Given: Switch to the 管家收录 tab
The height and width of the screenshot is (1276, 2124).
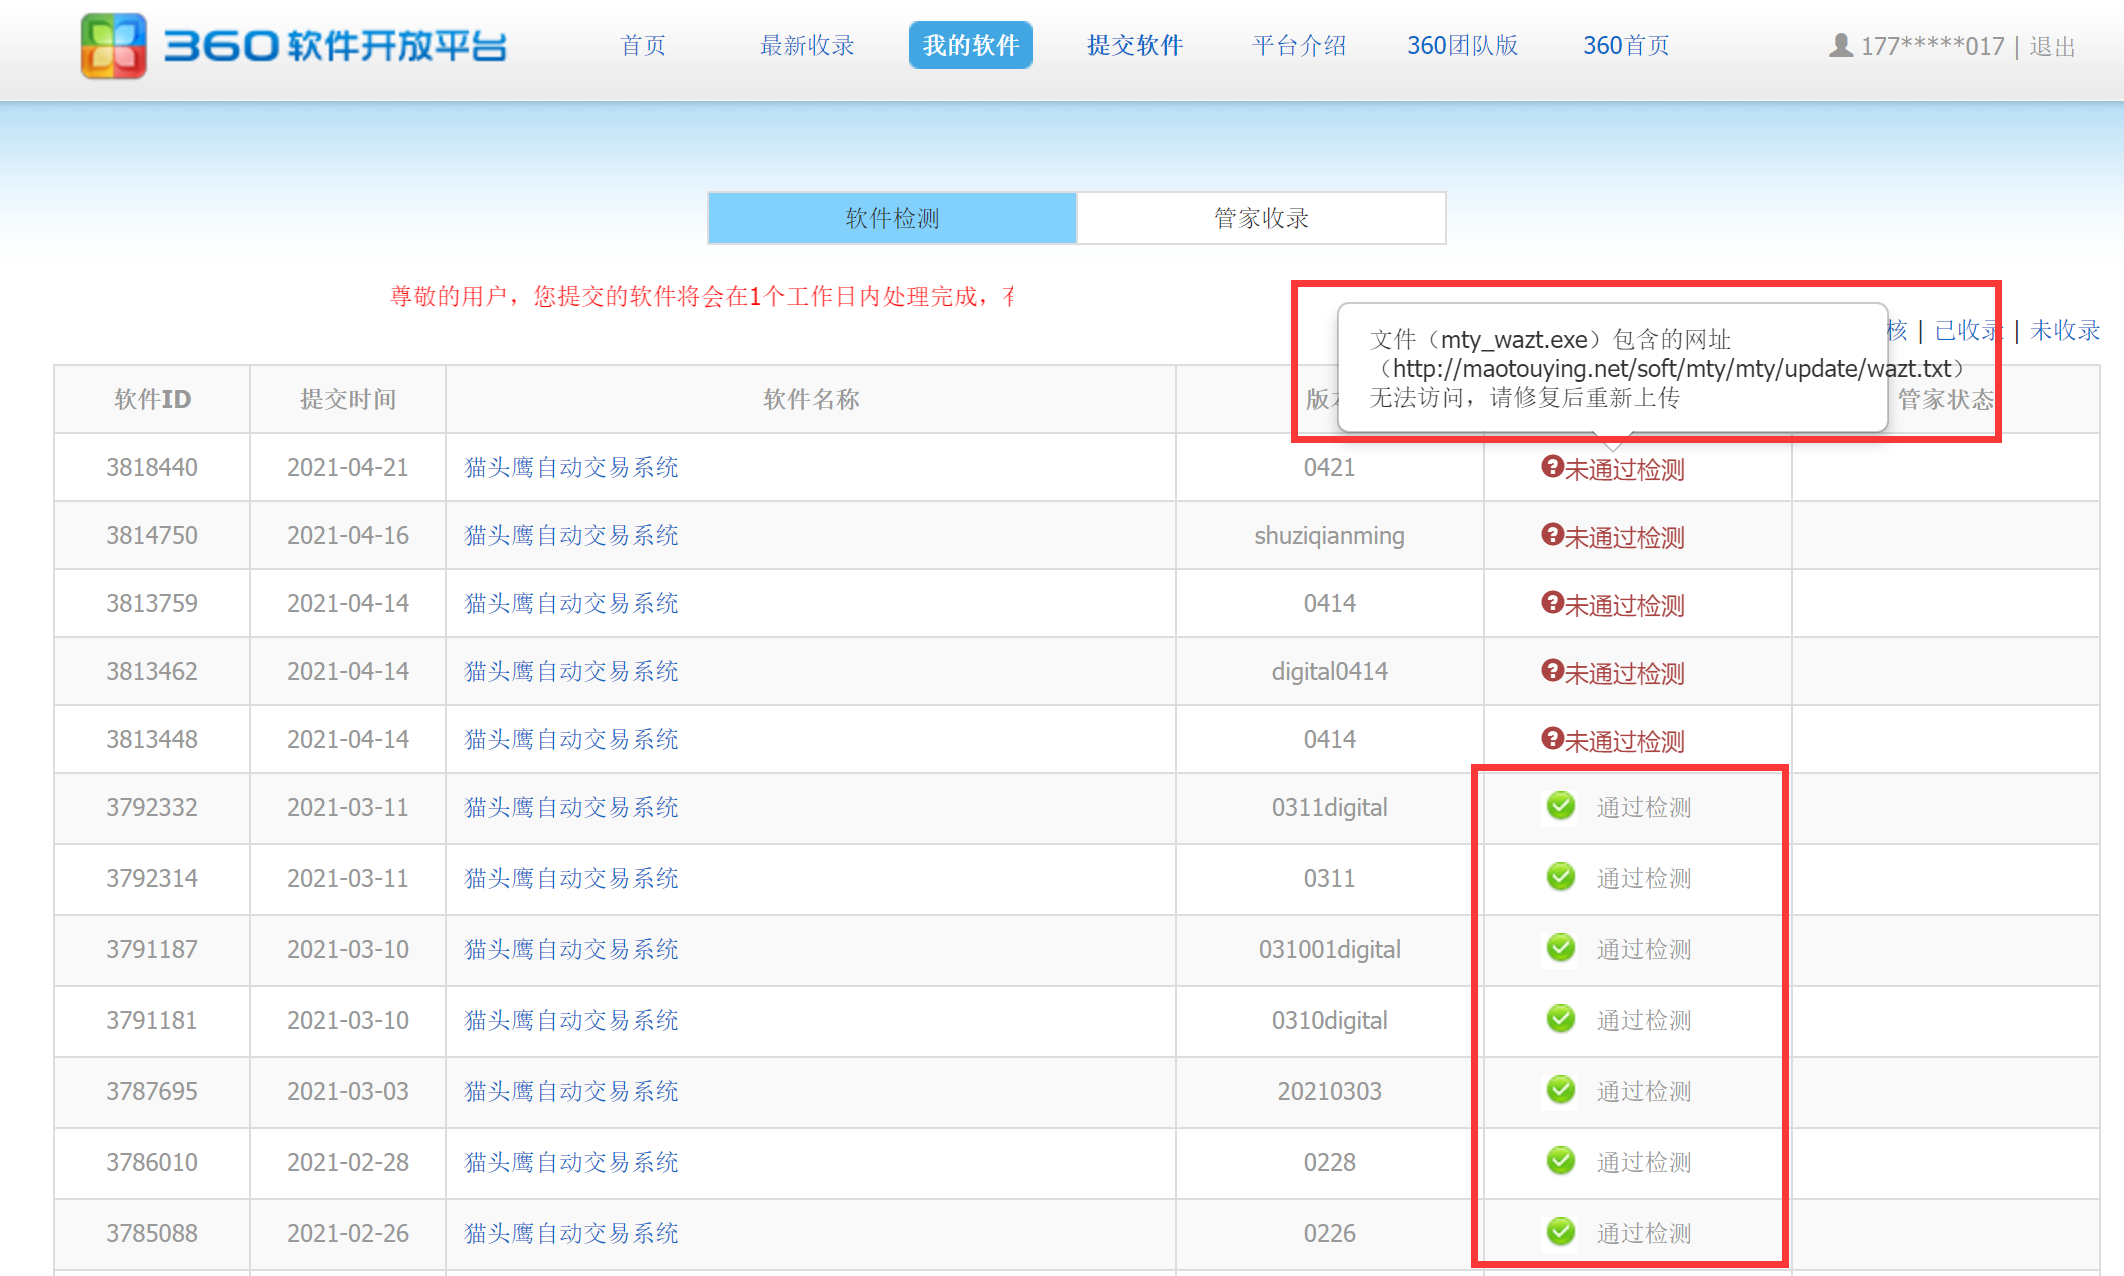Looking at the screenshot, I should coord(1261,218).
